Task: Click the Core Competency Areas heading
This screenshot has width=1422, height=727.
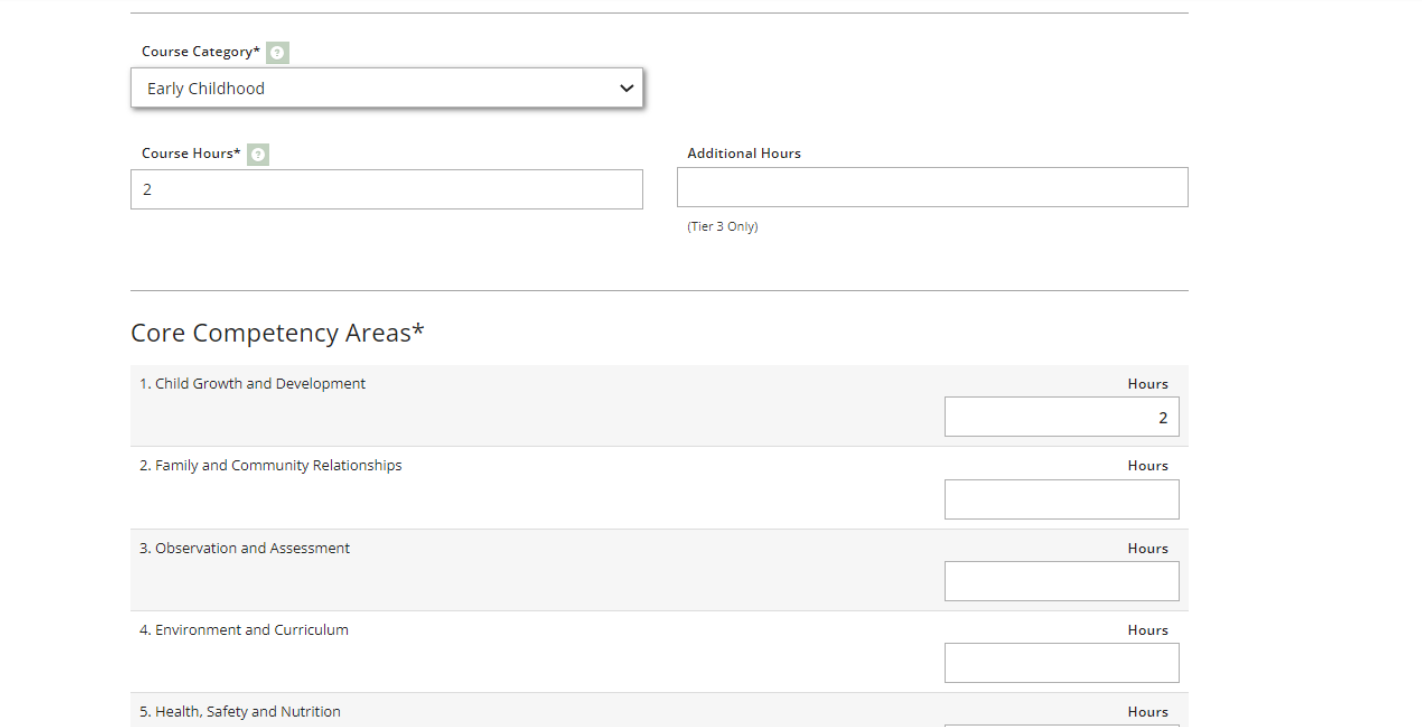Action: point(277,333)
